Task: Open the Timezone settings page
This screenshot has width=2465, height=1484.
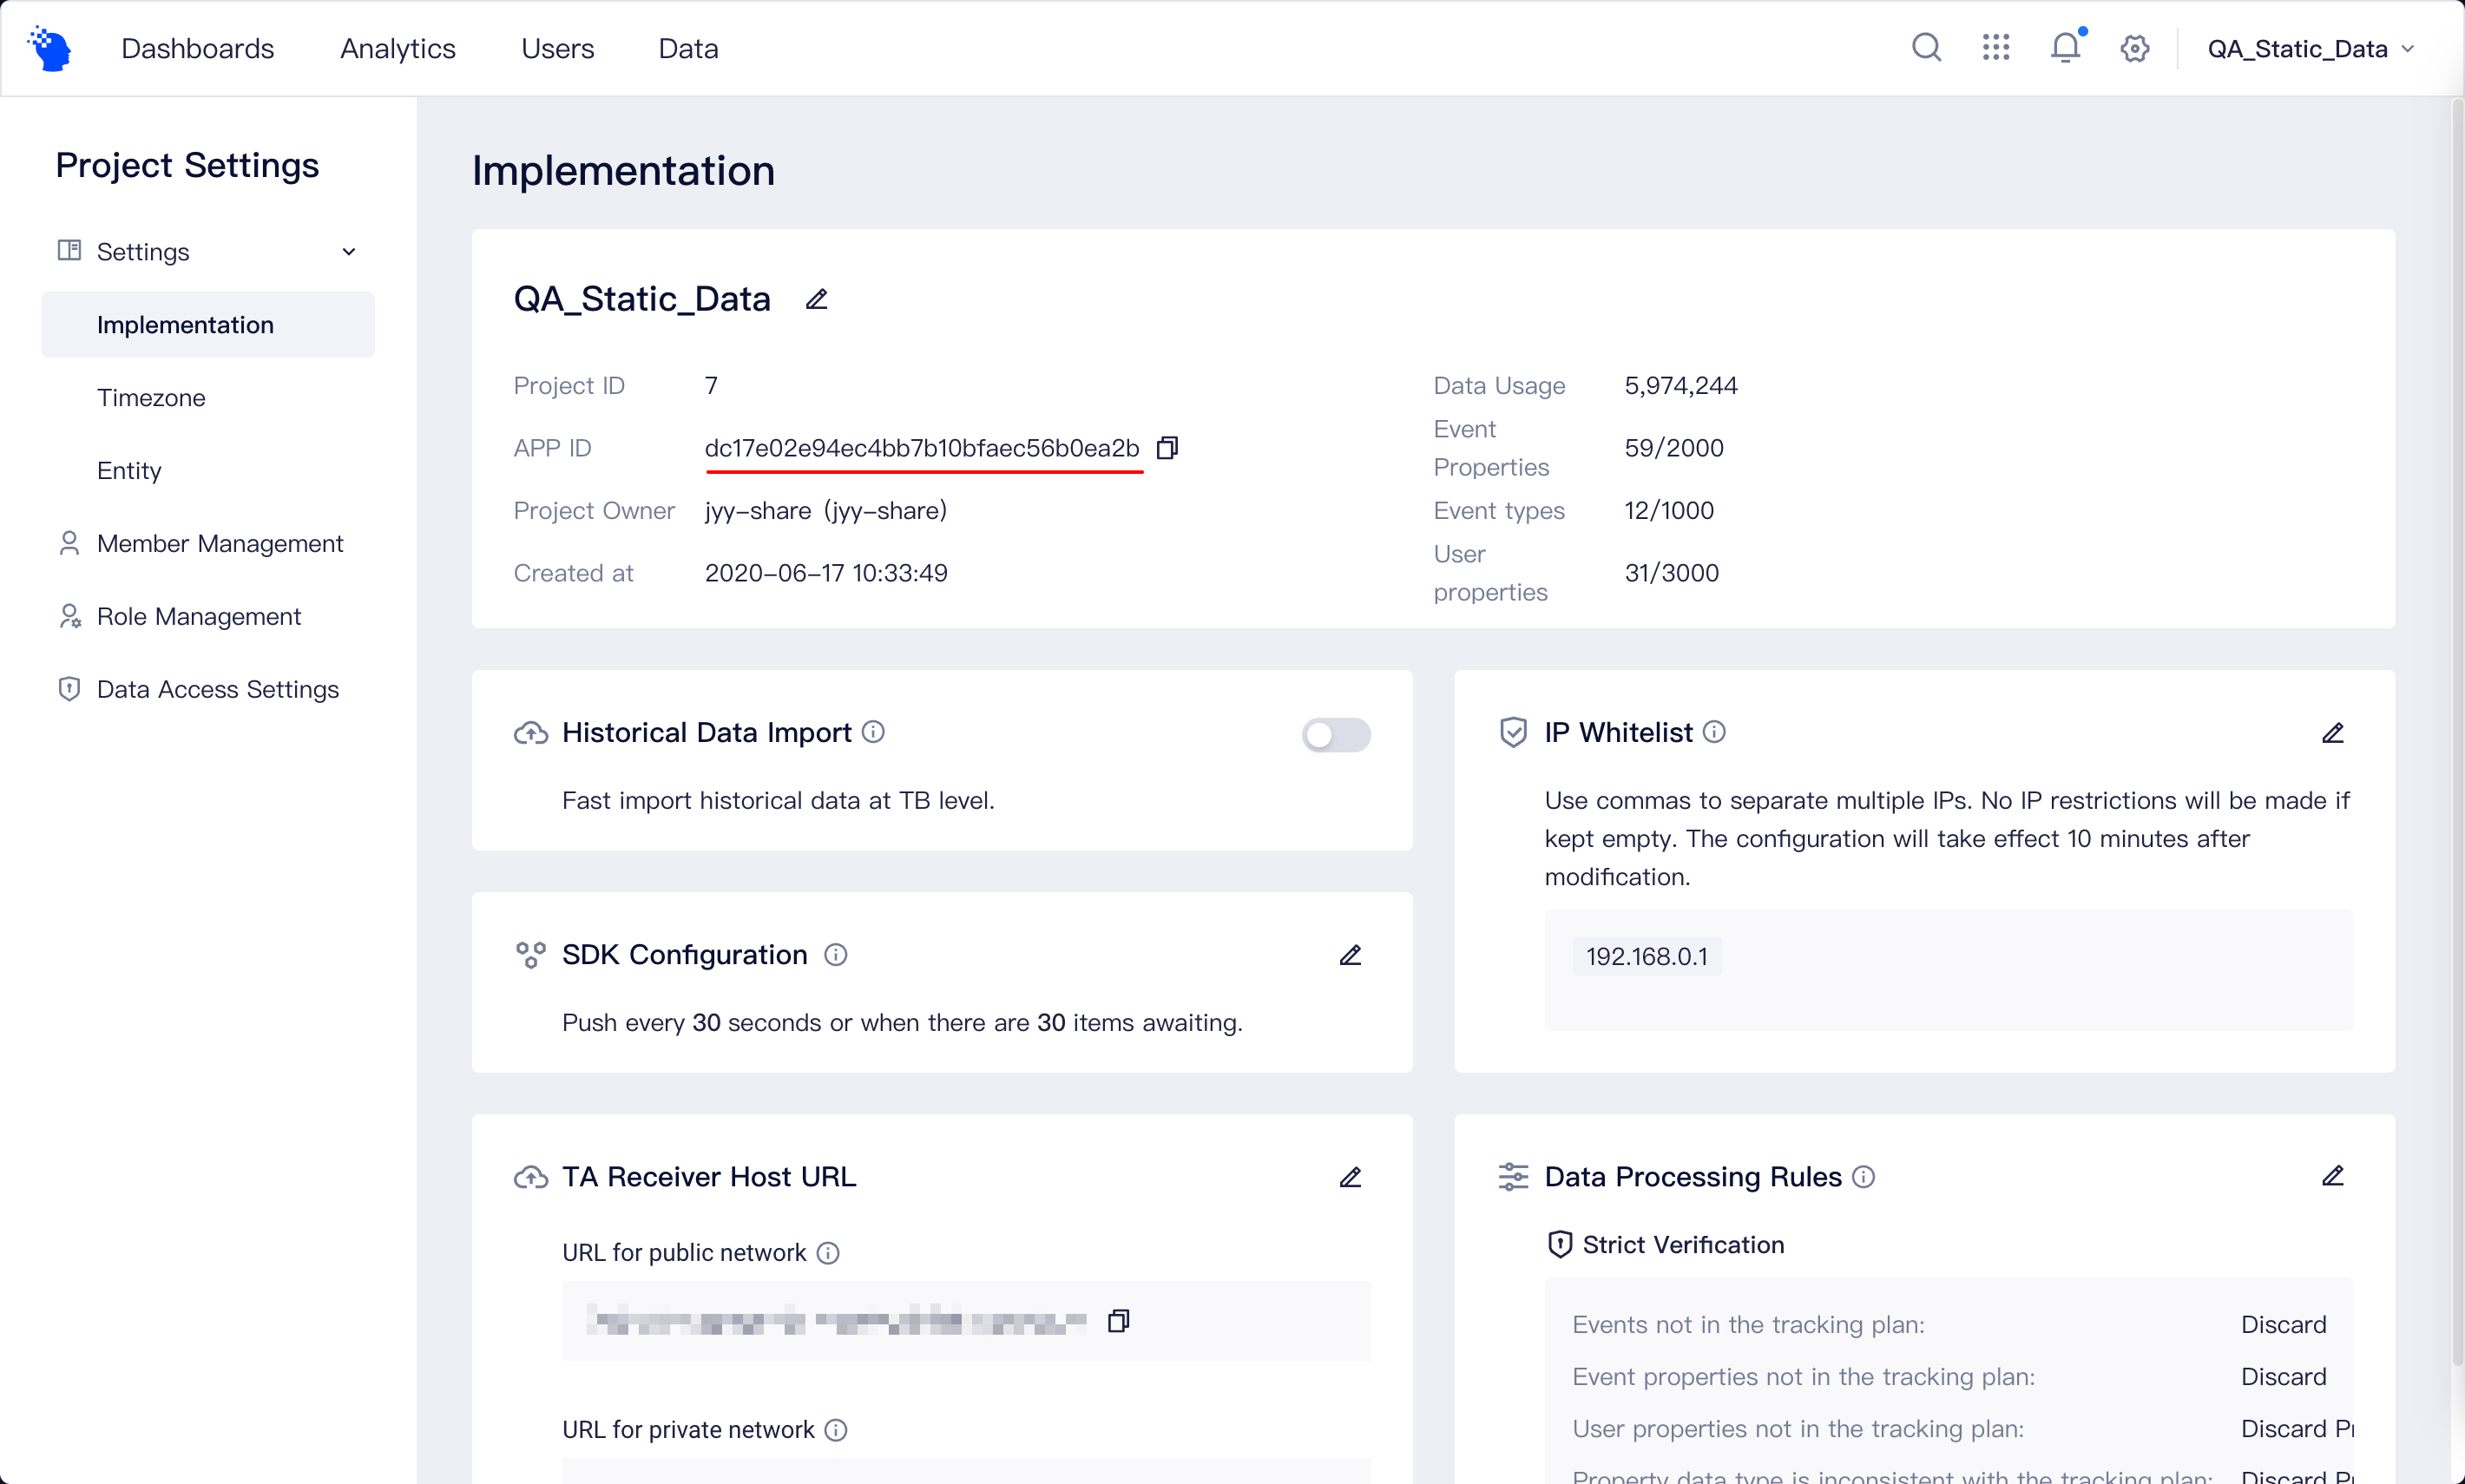Action: coord(150,397)
